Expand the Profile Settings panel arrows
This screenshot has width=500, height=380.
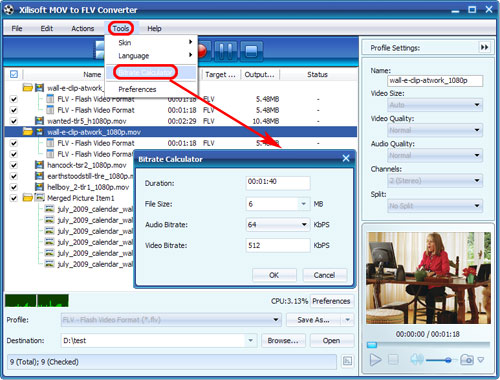484,47
